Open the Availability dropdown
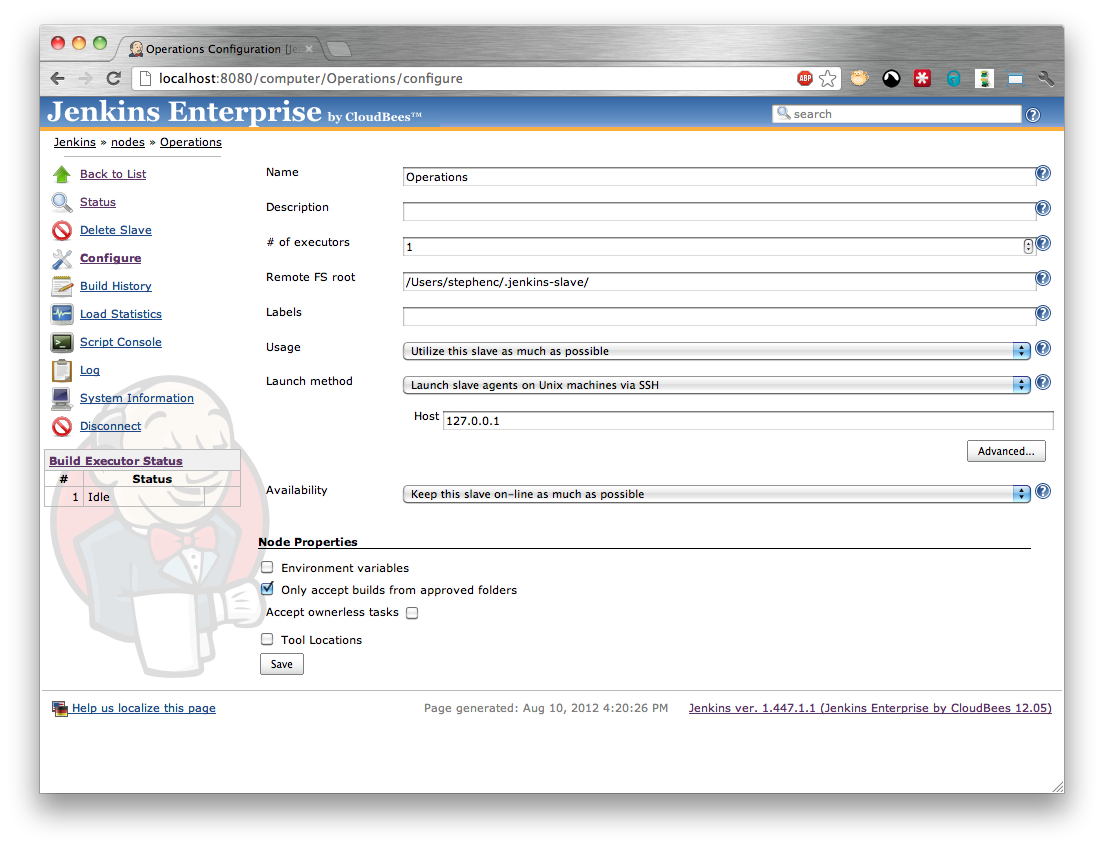Screen dimensions: 1104x848 click(716, 494)
